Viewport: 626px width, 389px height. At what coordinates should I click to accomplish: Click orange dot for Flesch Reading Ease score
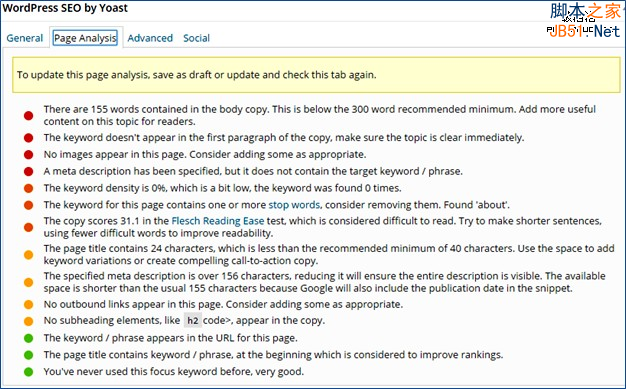click(x=28, y=227)
